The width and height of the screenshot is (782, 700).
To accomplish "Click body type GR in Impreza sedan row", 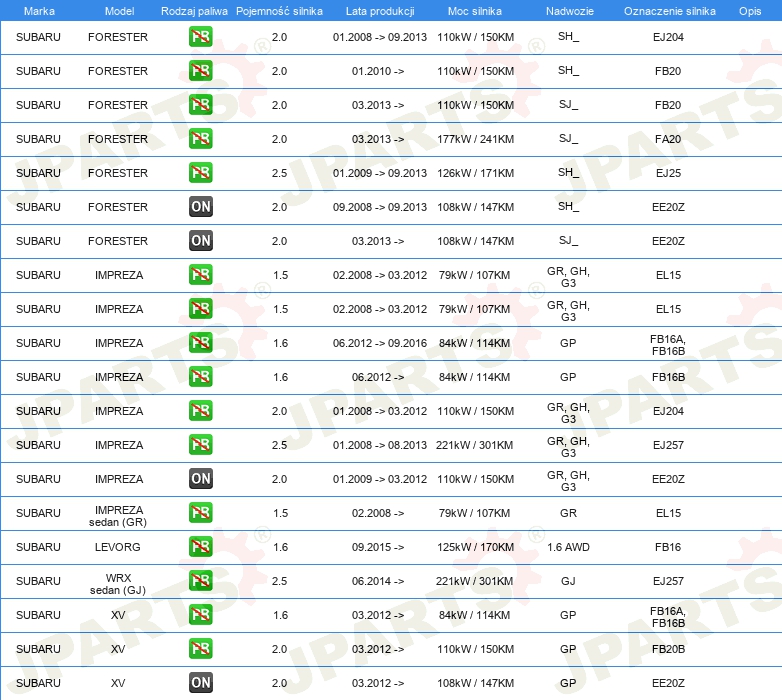I will pos(568,513).
